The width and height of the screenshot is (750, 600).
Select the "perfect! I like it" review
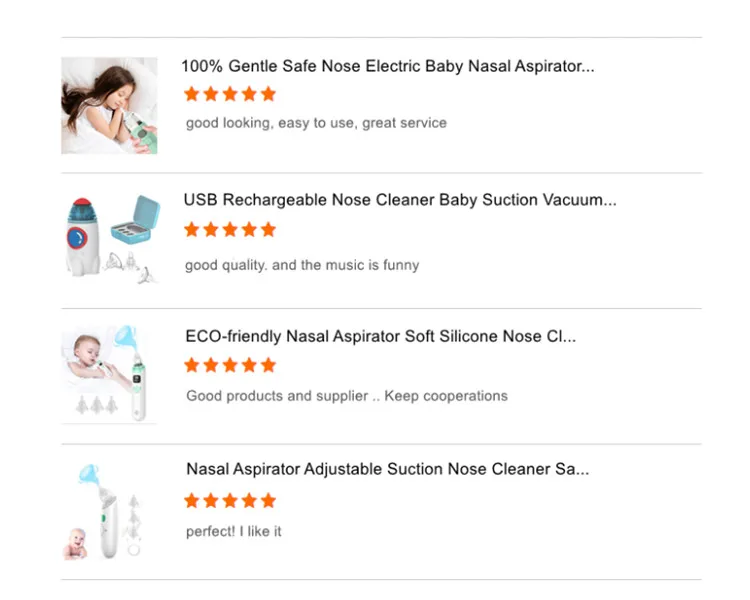coord(234,531)
